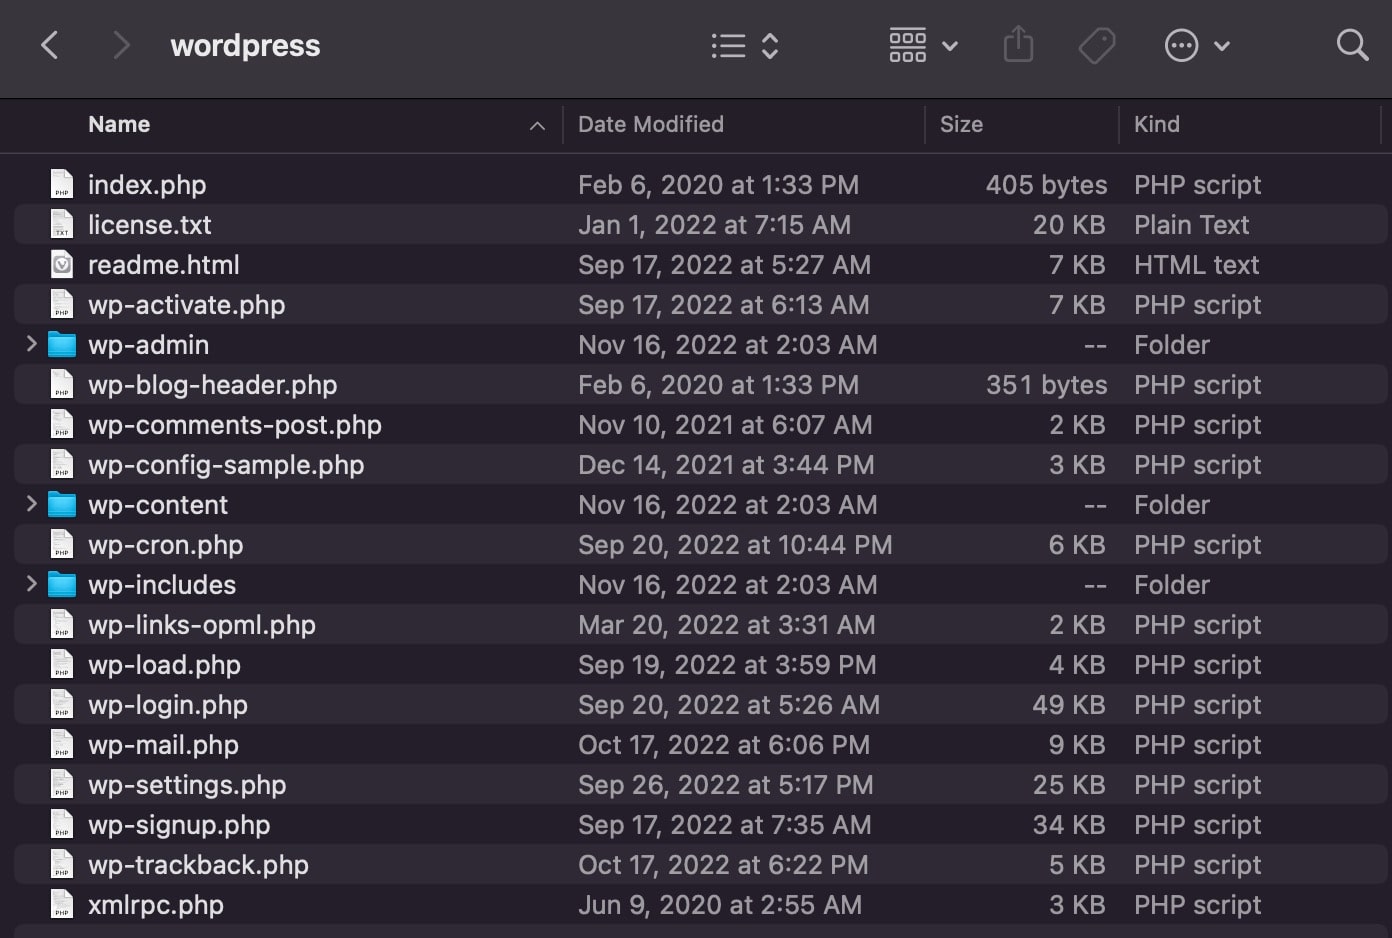Screen dimensions: 1392x938
Task: Click the Sep 20, 2022 at 10:44 PM date
Action: pos(735,545)
